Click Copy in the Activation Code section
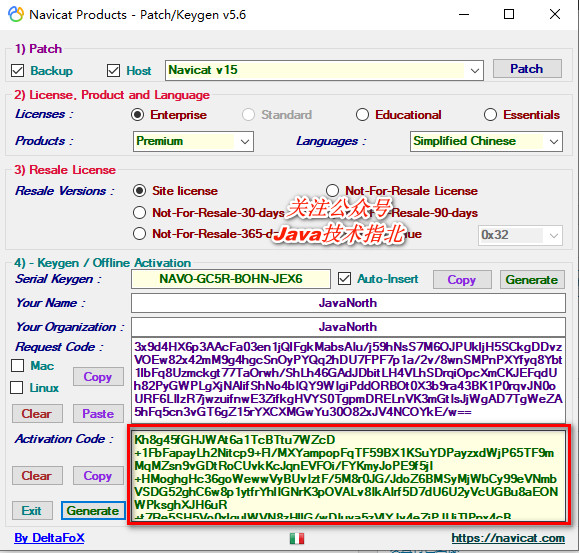The height and width of the screenshot is (553, 579). [x=98, y=475]
